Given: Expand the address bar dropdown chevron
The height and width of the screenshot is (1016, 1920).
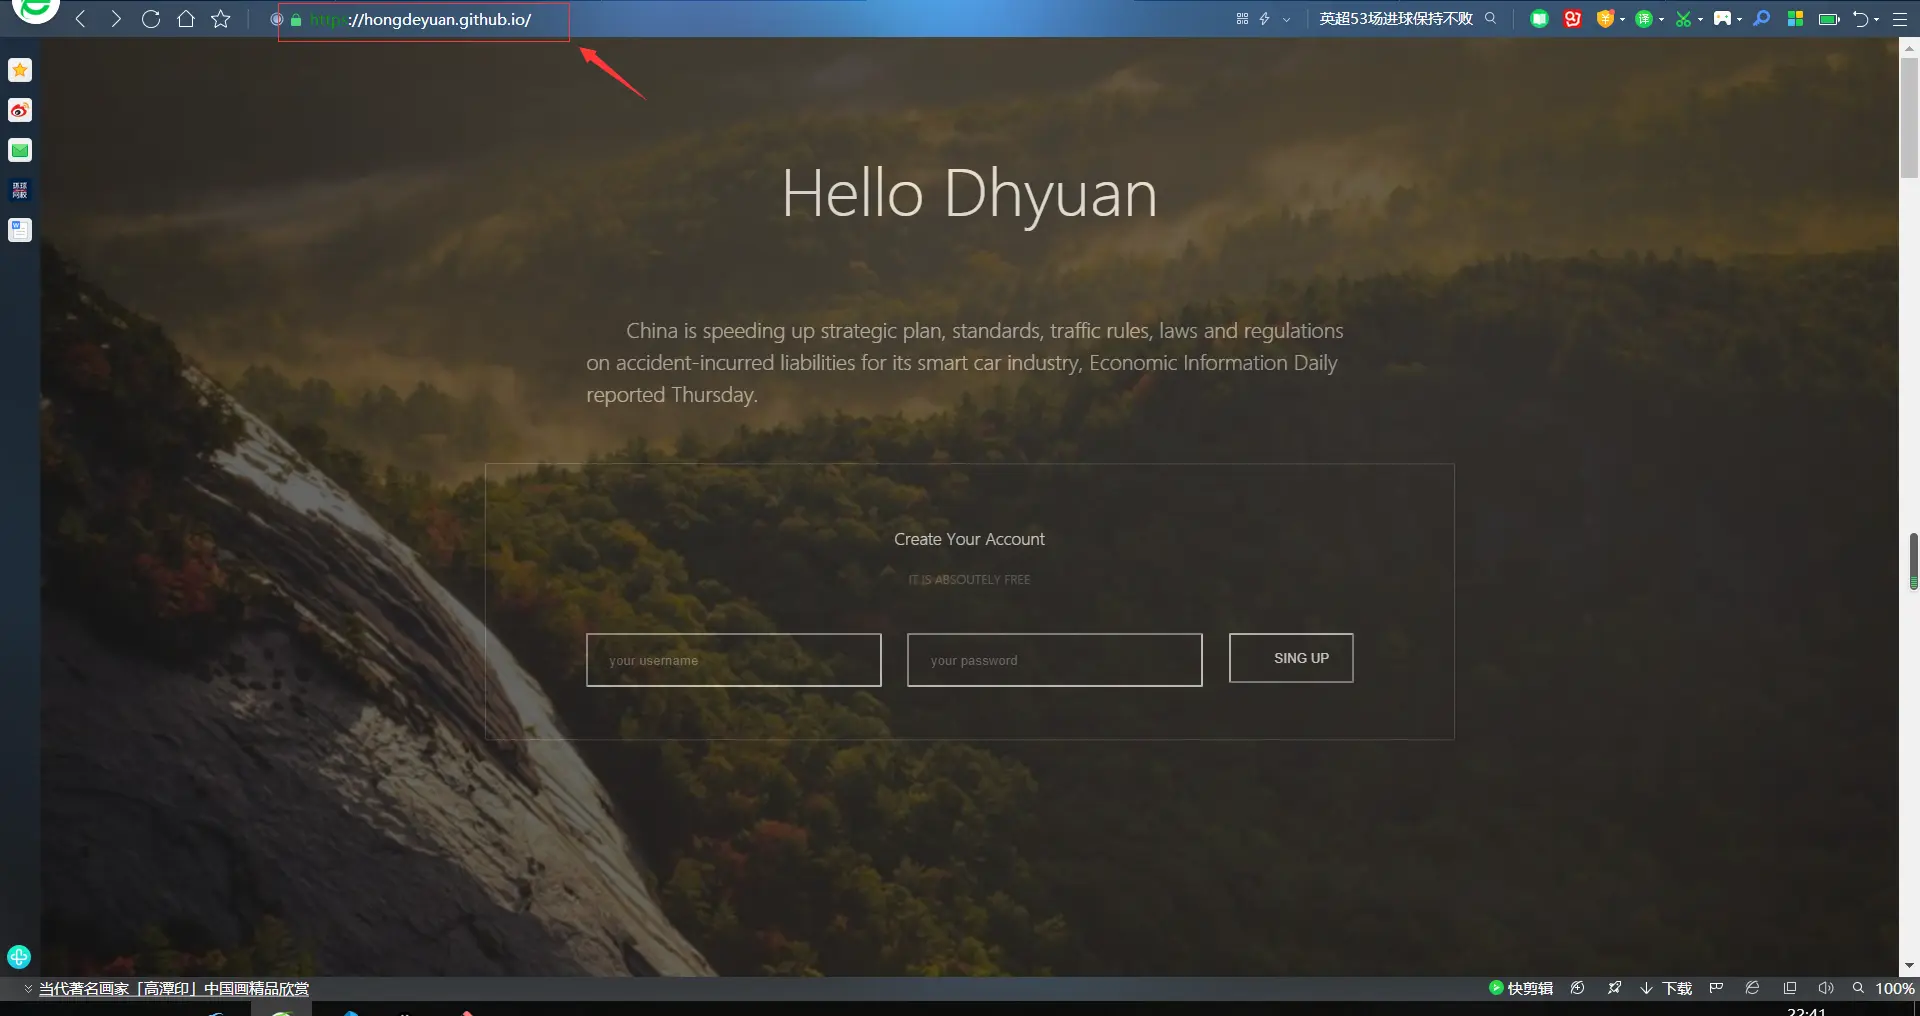Looking at the screenshot, I should [x=1286, y=19].
